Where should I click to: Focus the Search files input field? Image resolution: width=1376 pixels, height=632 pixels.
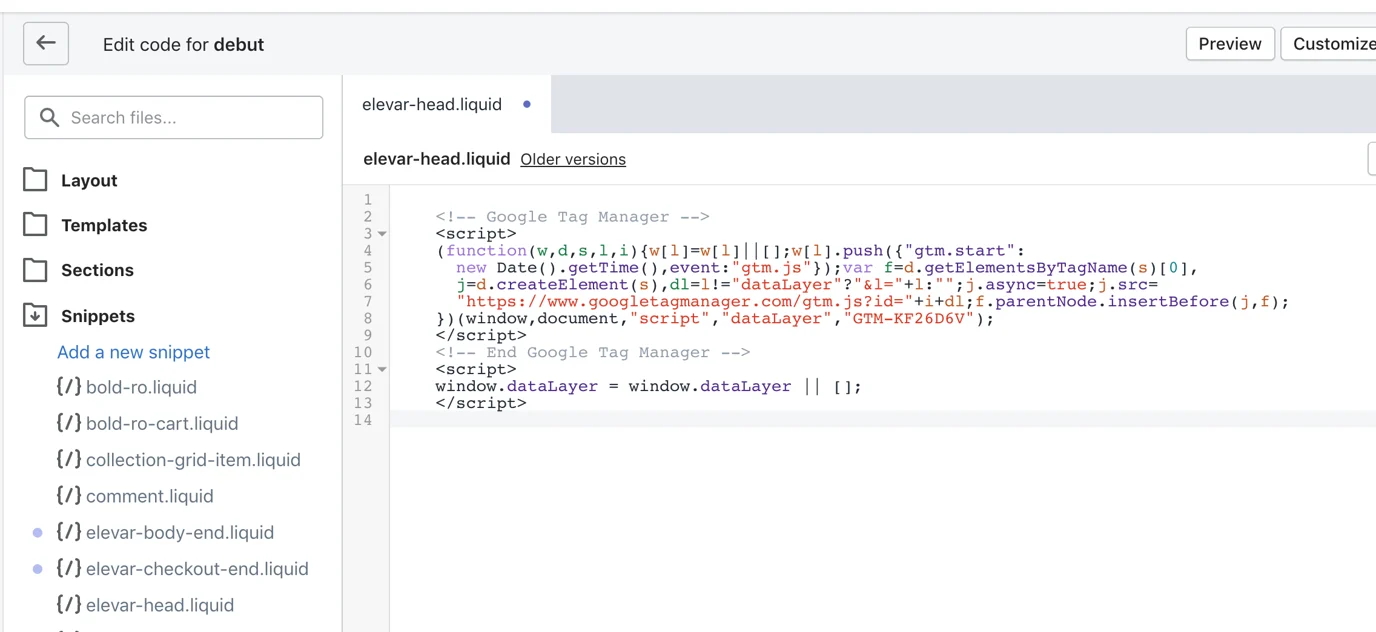pos(174,117)
